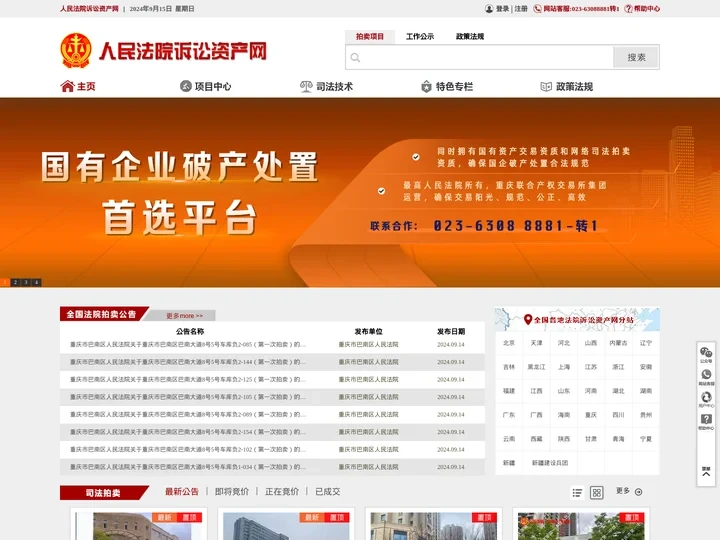Click 人民法院诉讼资产网 top-left link
This screenshot has width=720, height=540.
(89, 9)
